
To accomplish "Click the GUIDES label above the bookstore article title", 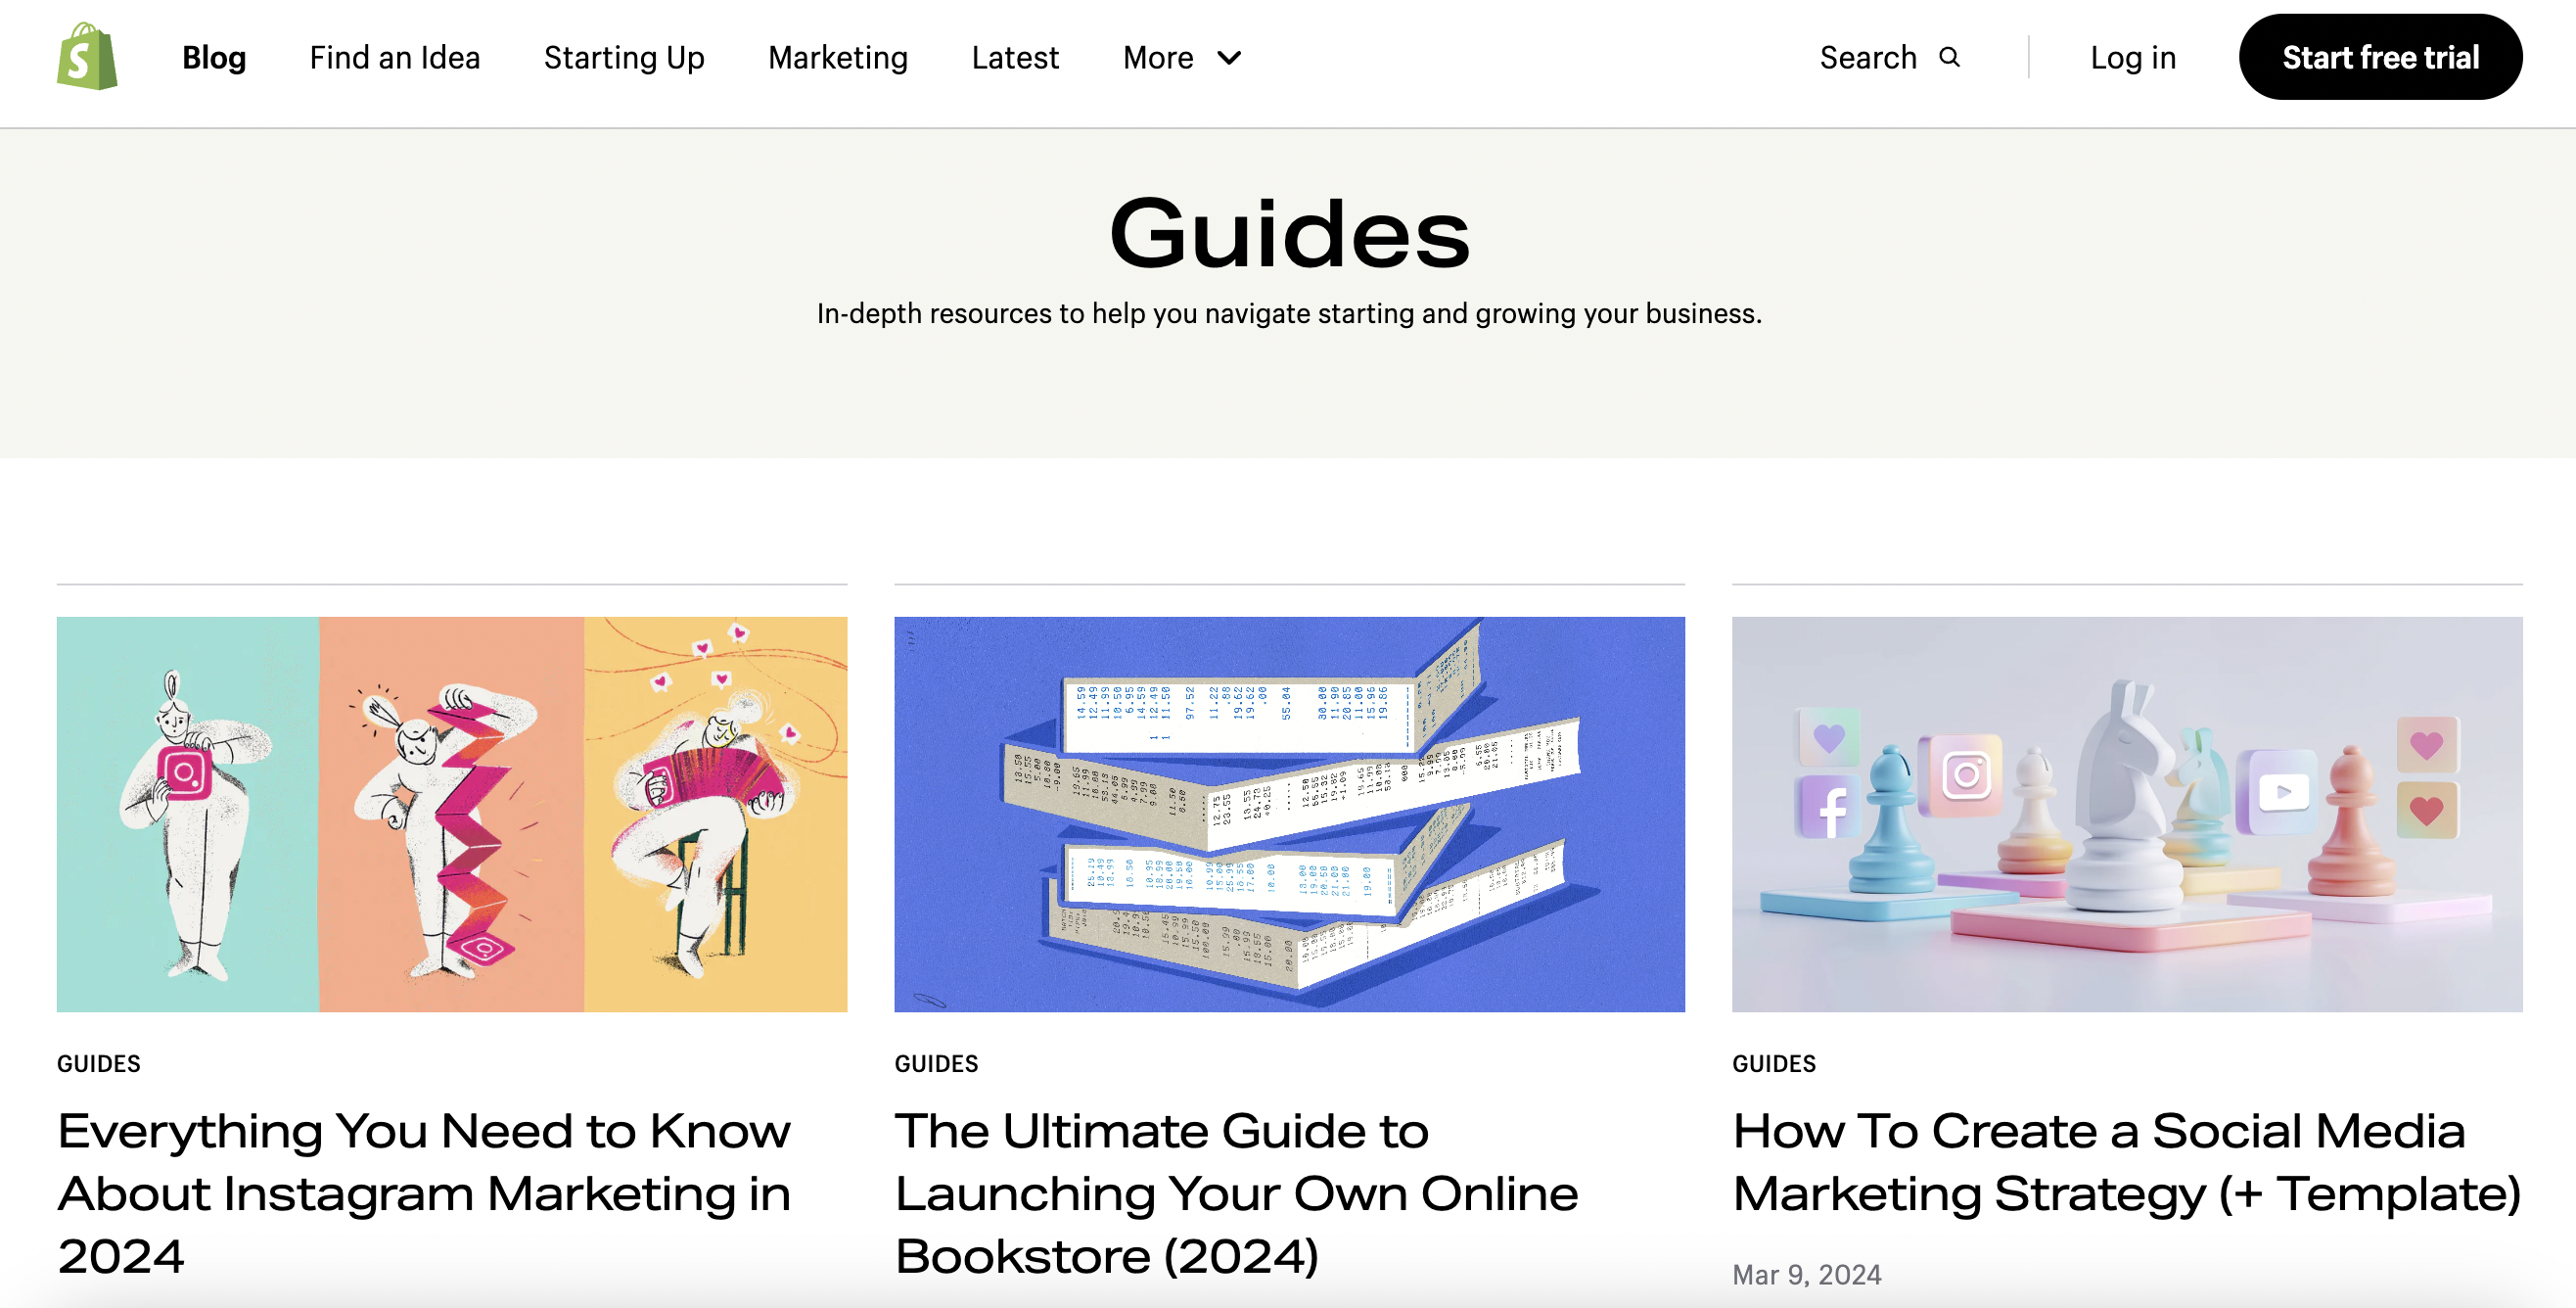I will tap(936, 1063).
